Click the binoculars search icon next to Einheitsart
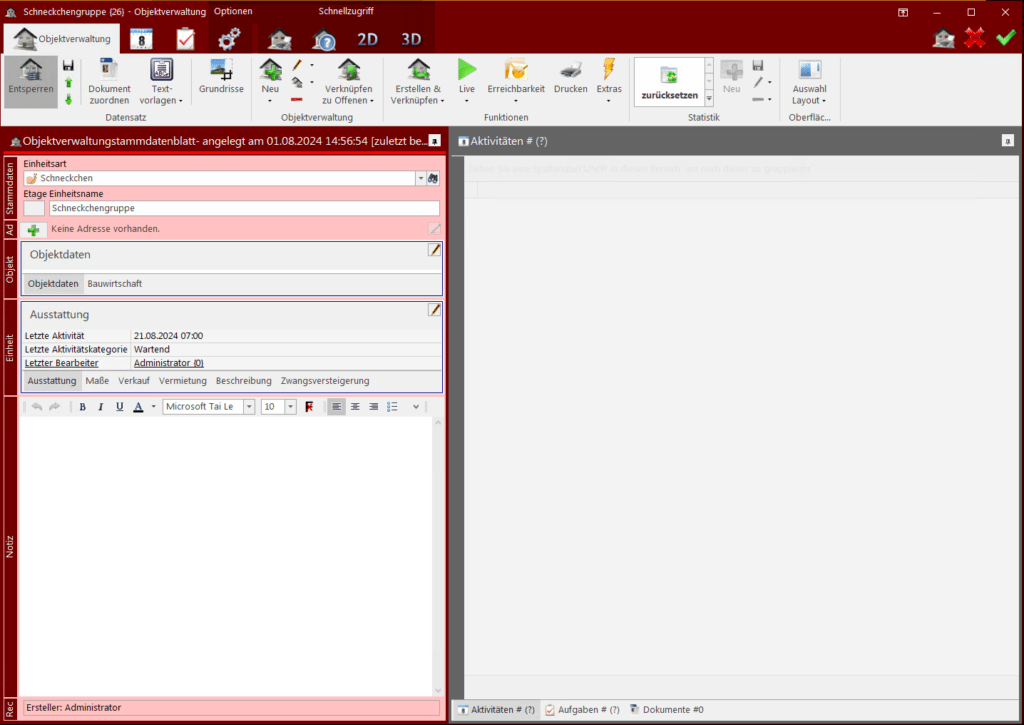Viewport: 1024px width, 725px height. (433, 178)
